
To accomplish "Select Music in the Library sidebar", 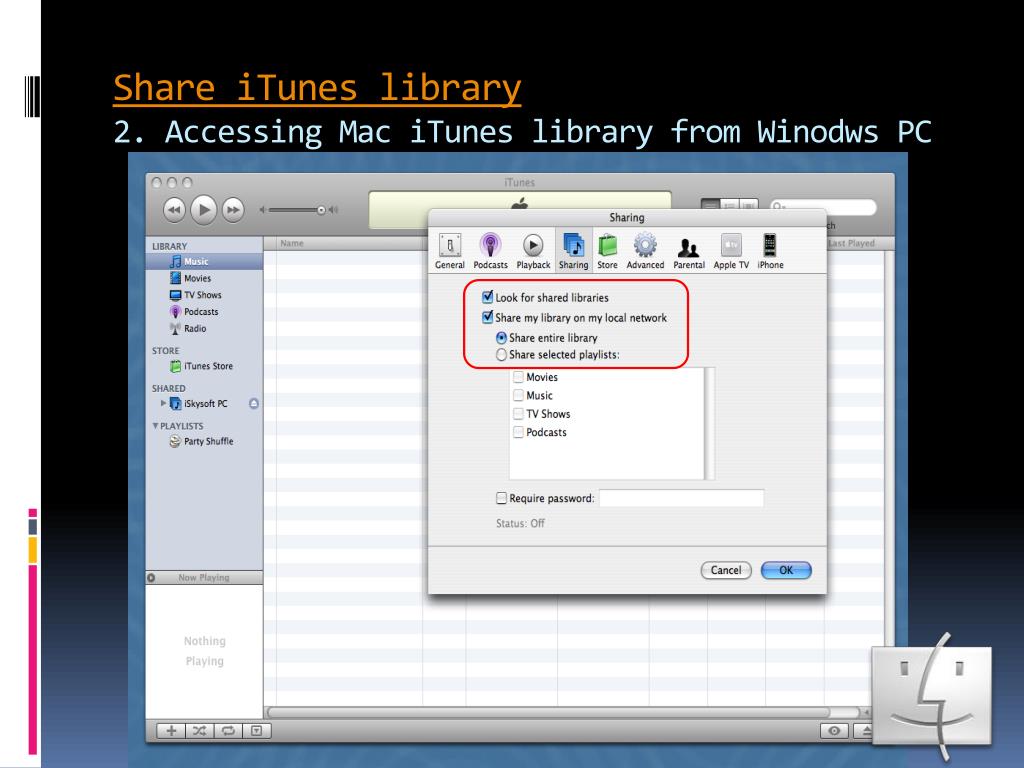I will 204,261.
